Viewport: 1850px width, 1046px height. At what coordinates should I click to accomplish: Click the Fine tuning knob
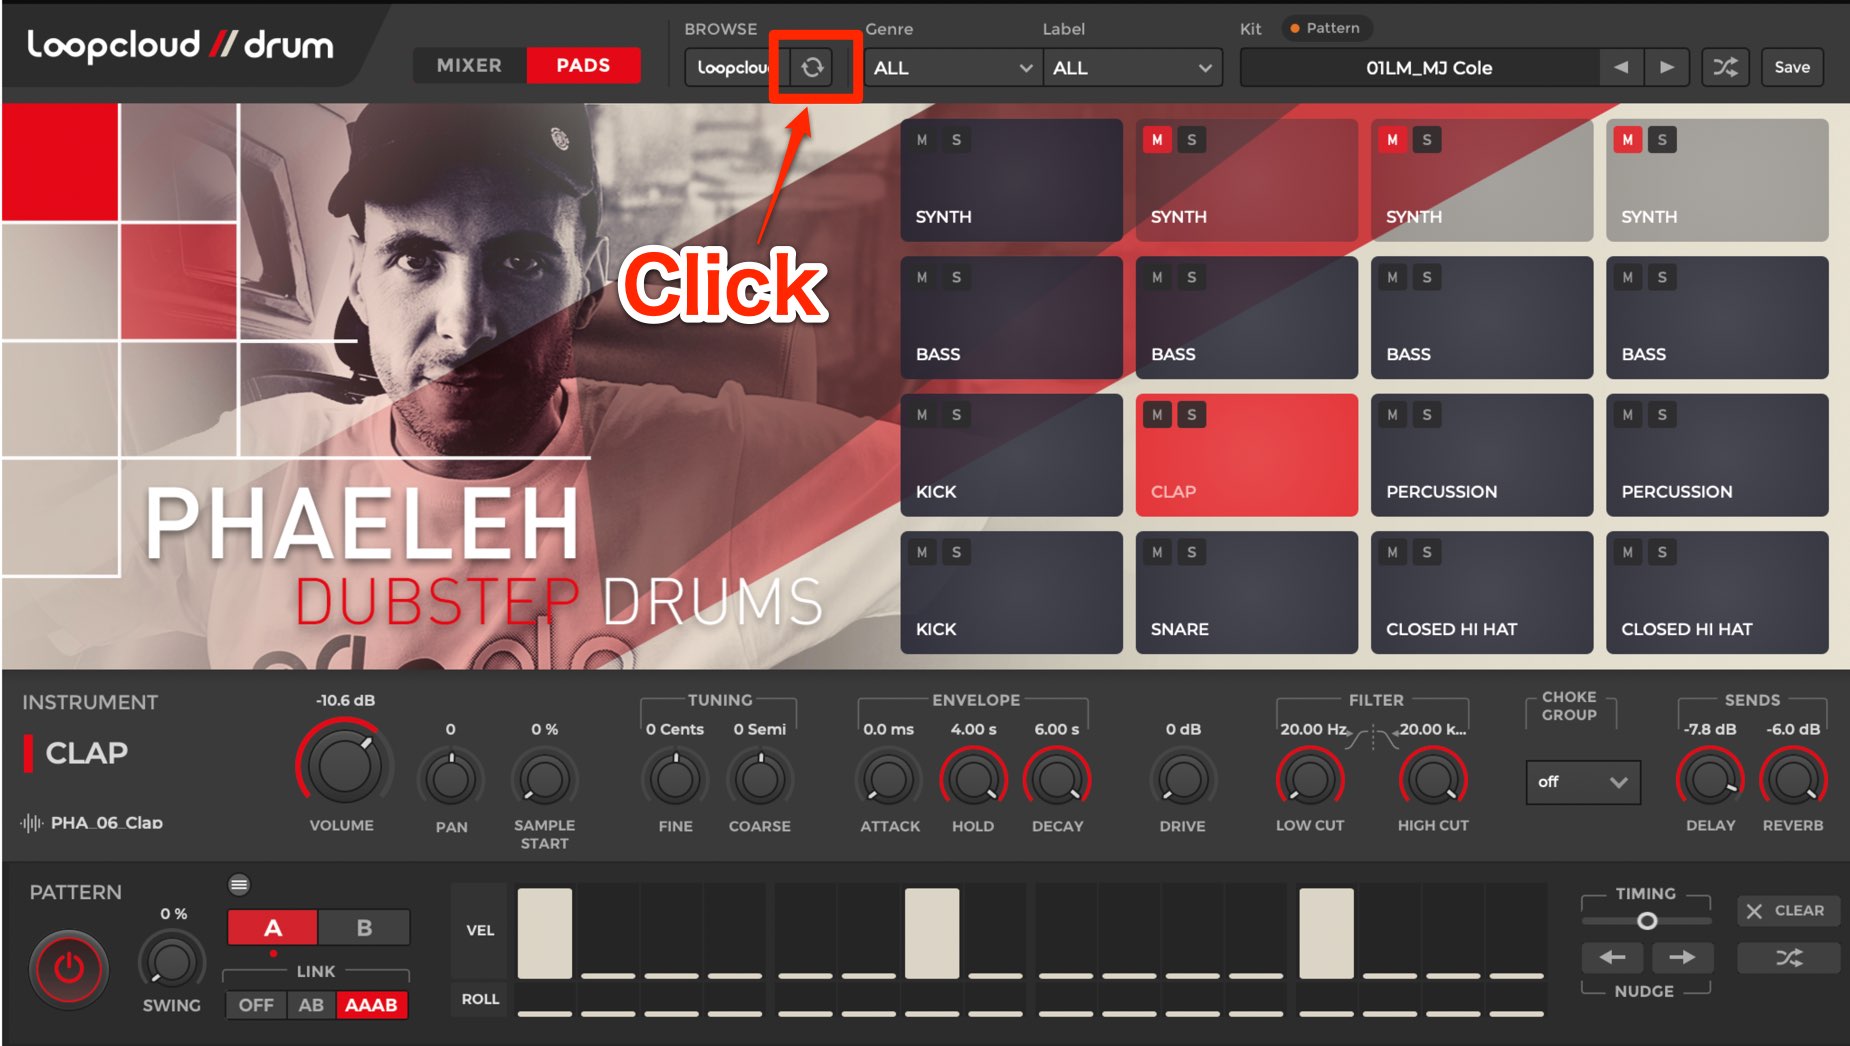click(675, 779)
